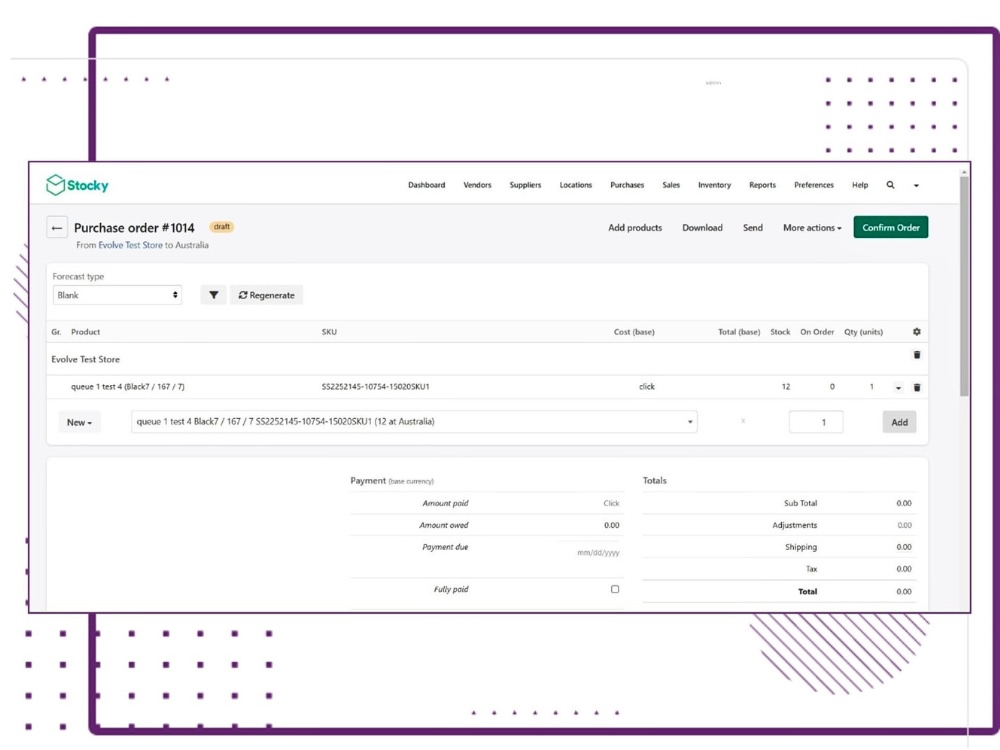Go back with the left arrow button
Screen dimensions: 1000x750
tap(57, 228)
